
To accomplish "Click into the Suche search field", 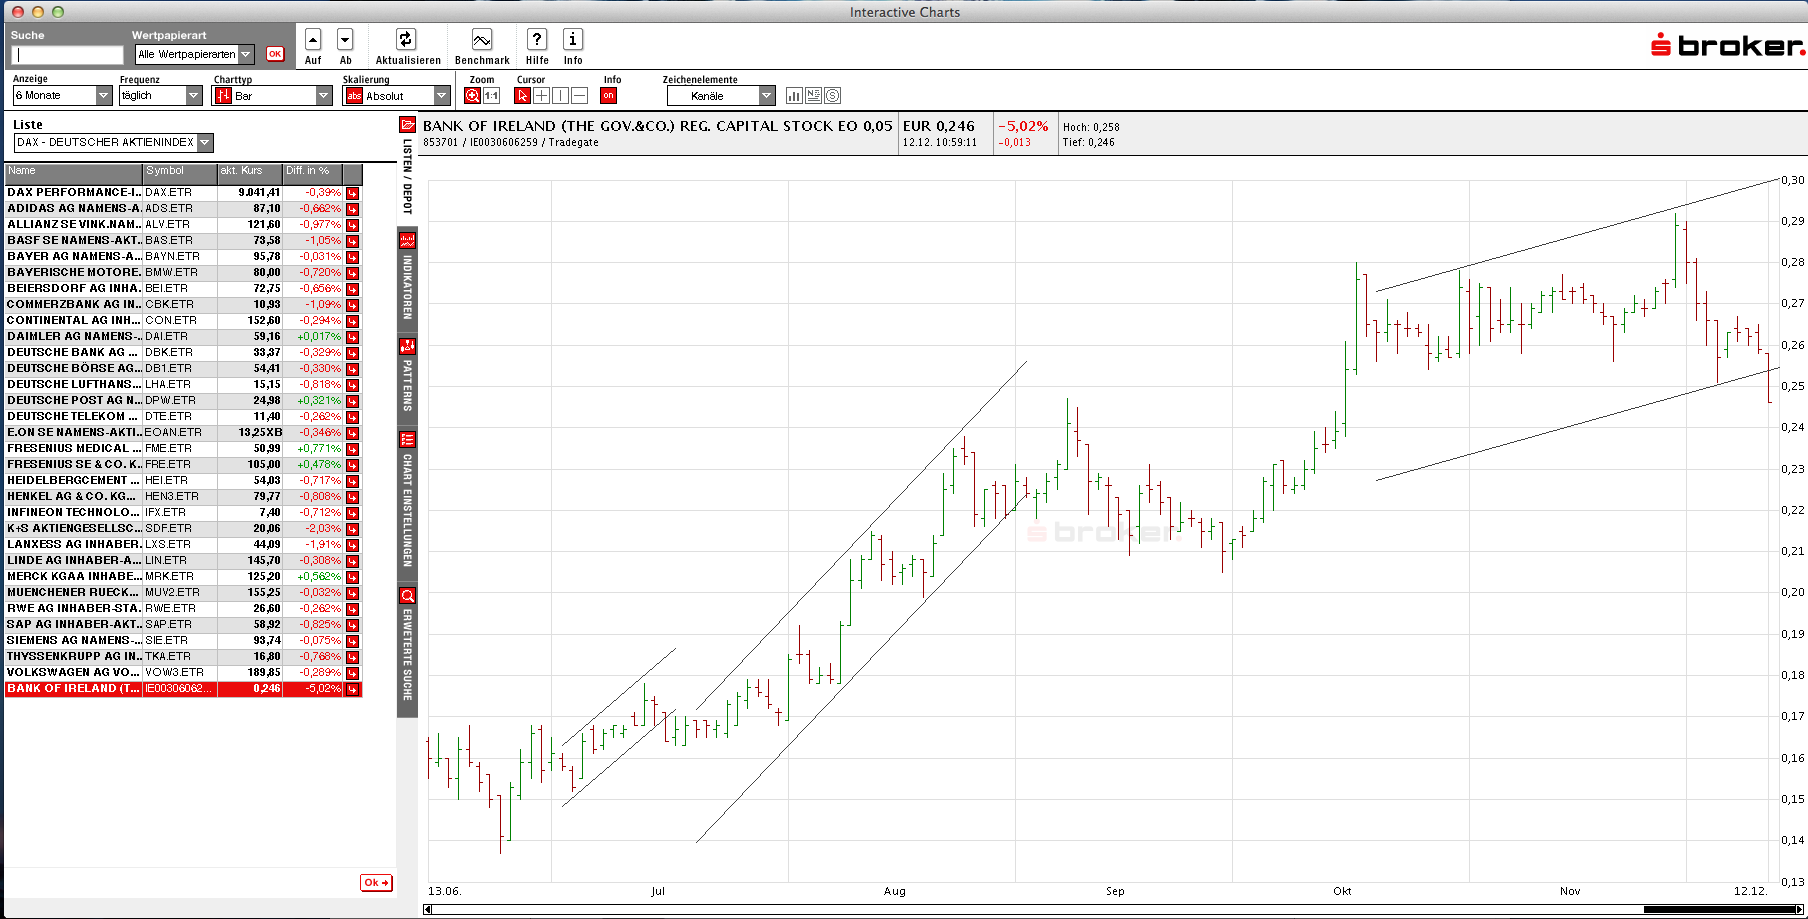I will pyautogui.click(x=67, y=55).
